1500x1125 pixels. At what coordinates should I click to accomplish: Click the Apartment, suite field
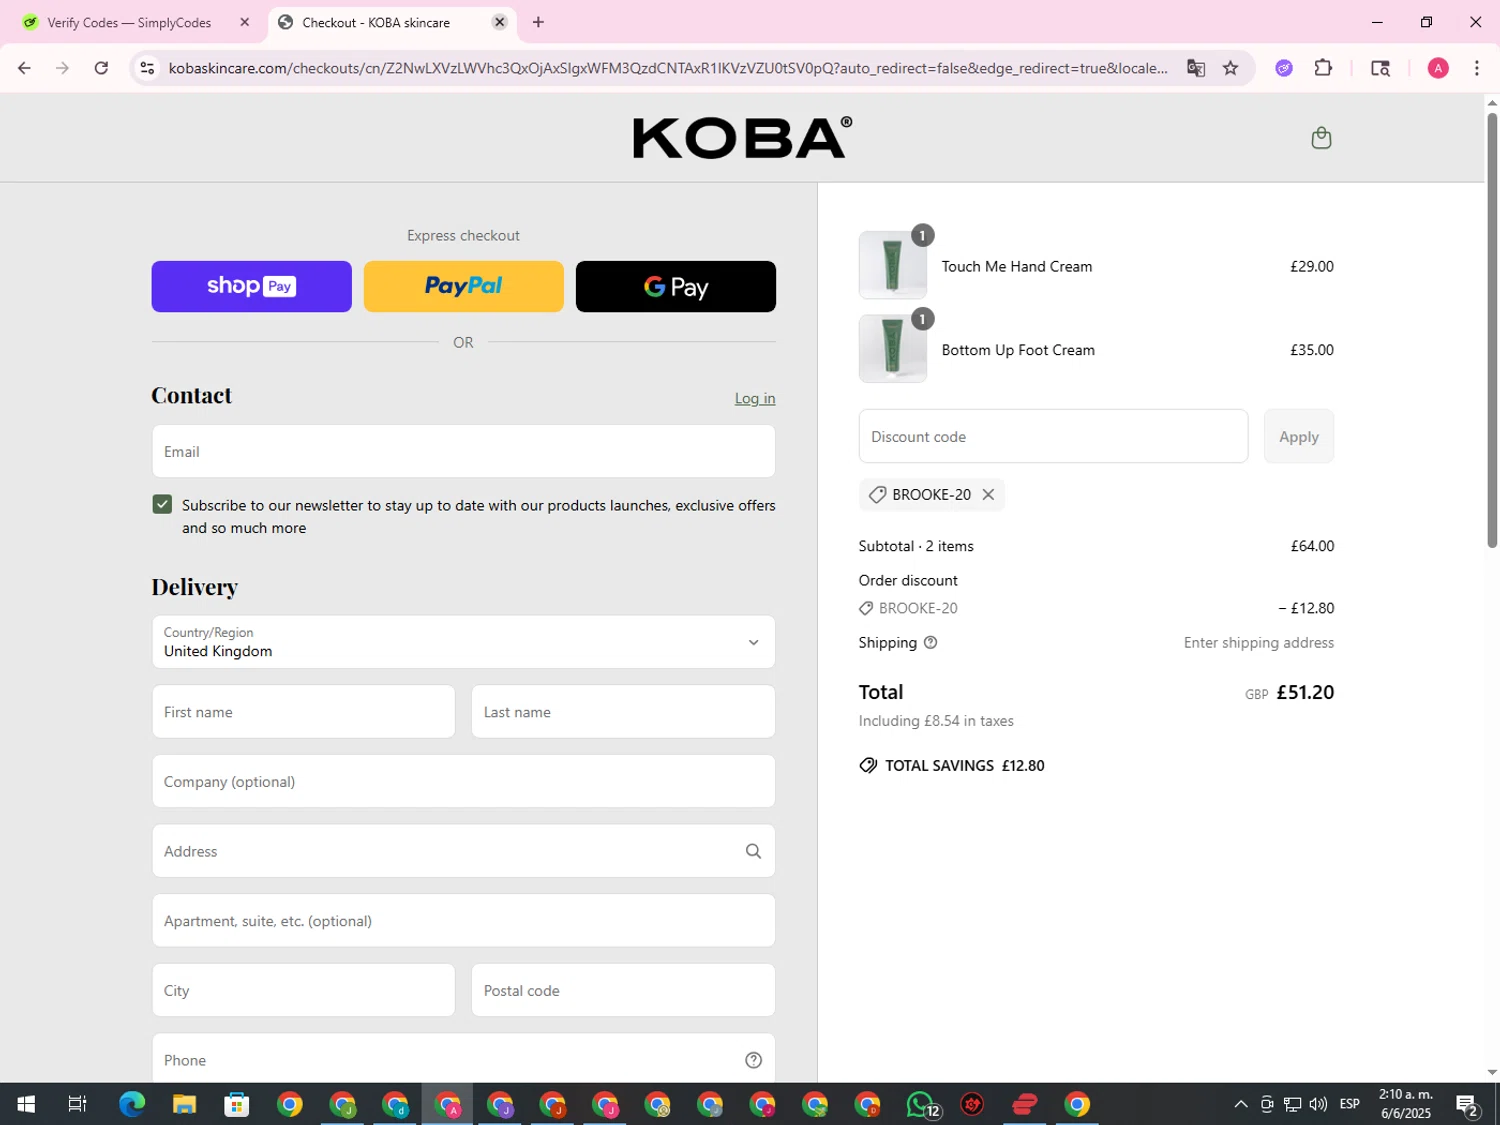coord(463,921)
